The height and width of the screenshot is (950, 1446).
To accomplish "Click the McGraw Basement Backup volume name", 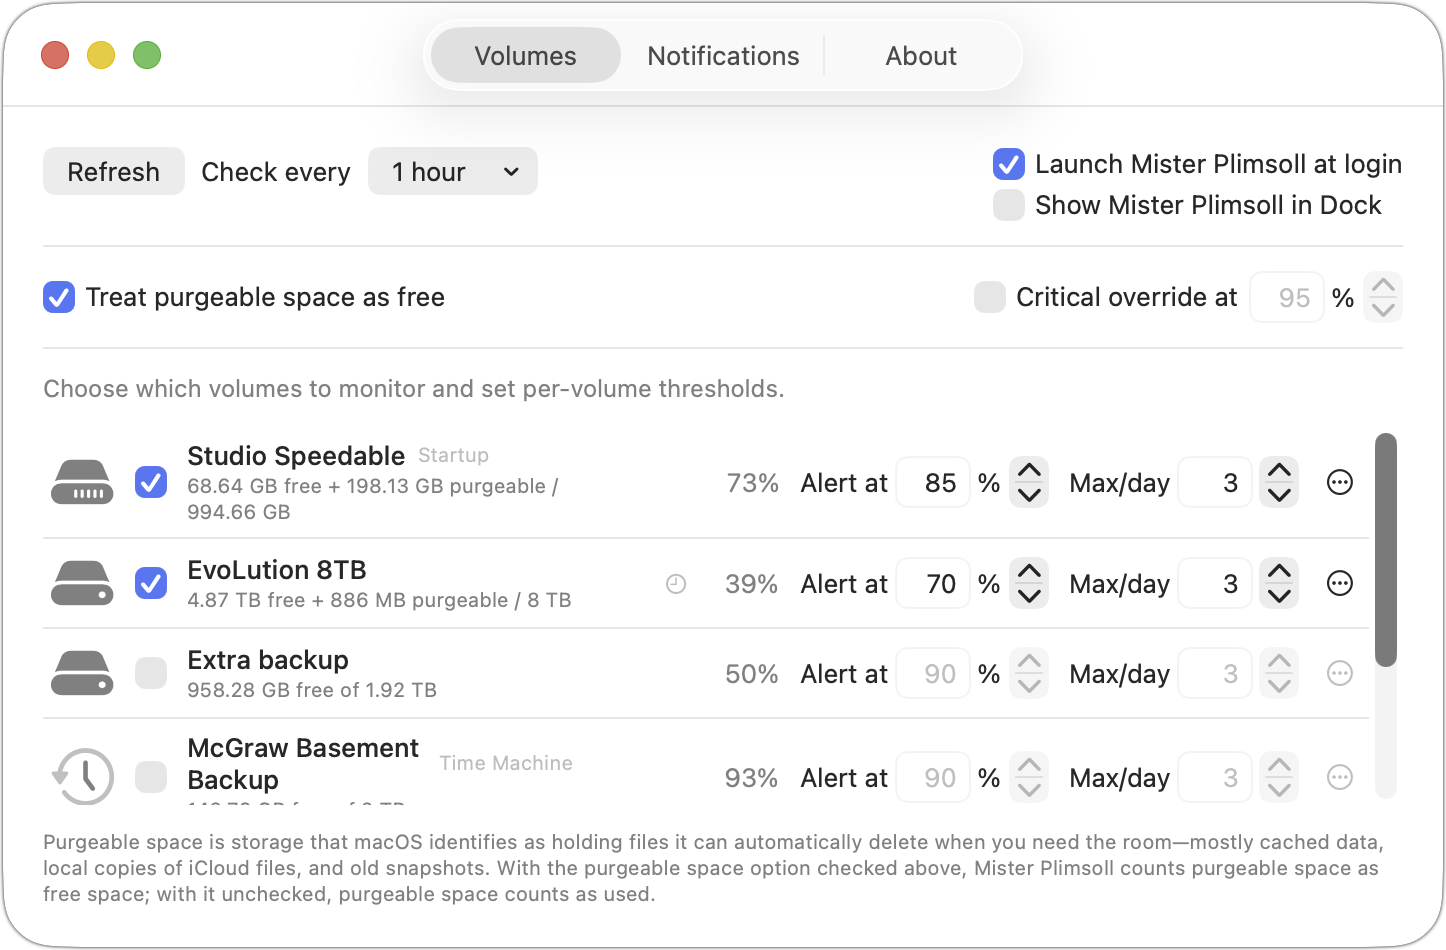I will click(x=303, y=764).
